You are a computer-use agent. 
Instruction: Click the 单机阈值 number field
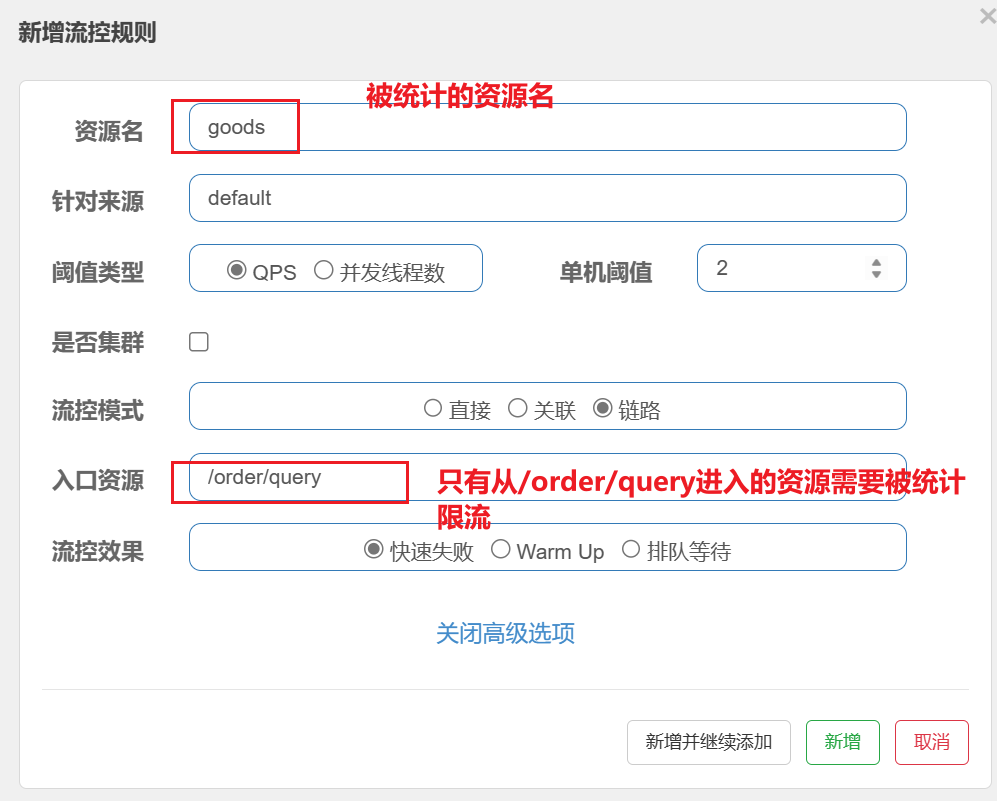(801, 268)
